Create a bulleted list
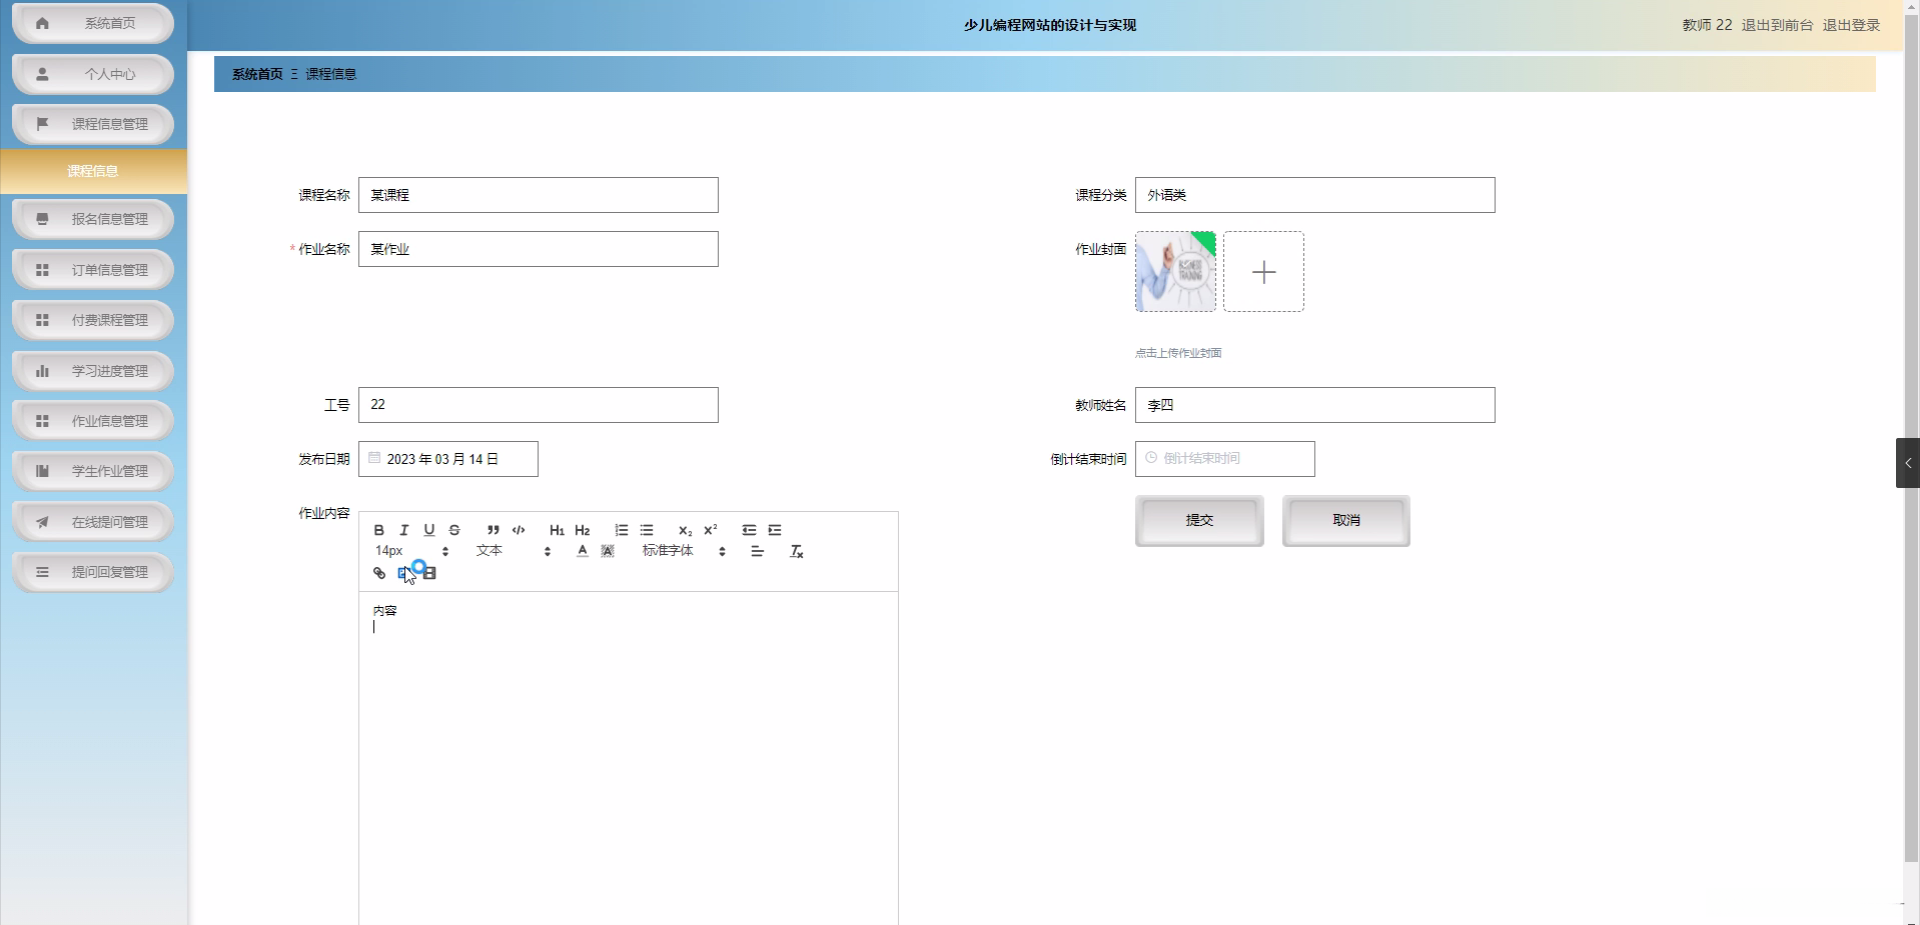 [x=647, y=530]
